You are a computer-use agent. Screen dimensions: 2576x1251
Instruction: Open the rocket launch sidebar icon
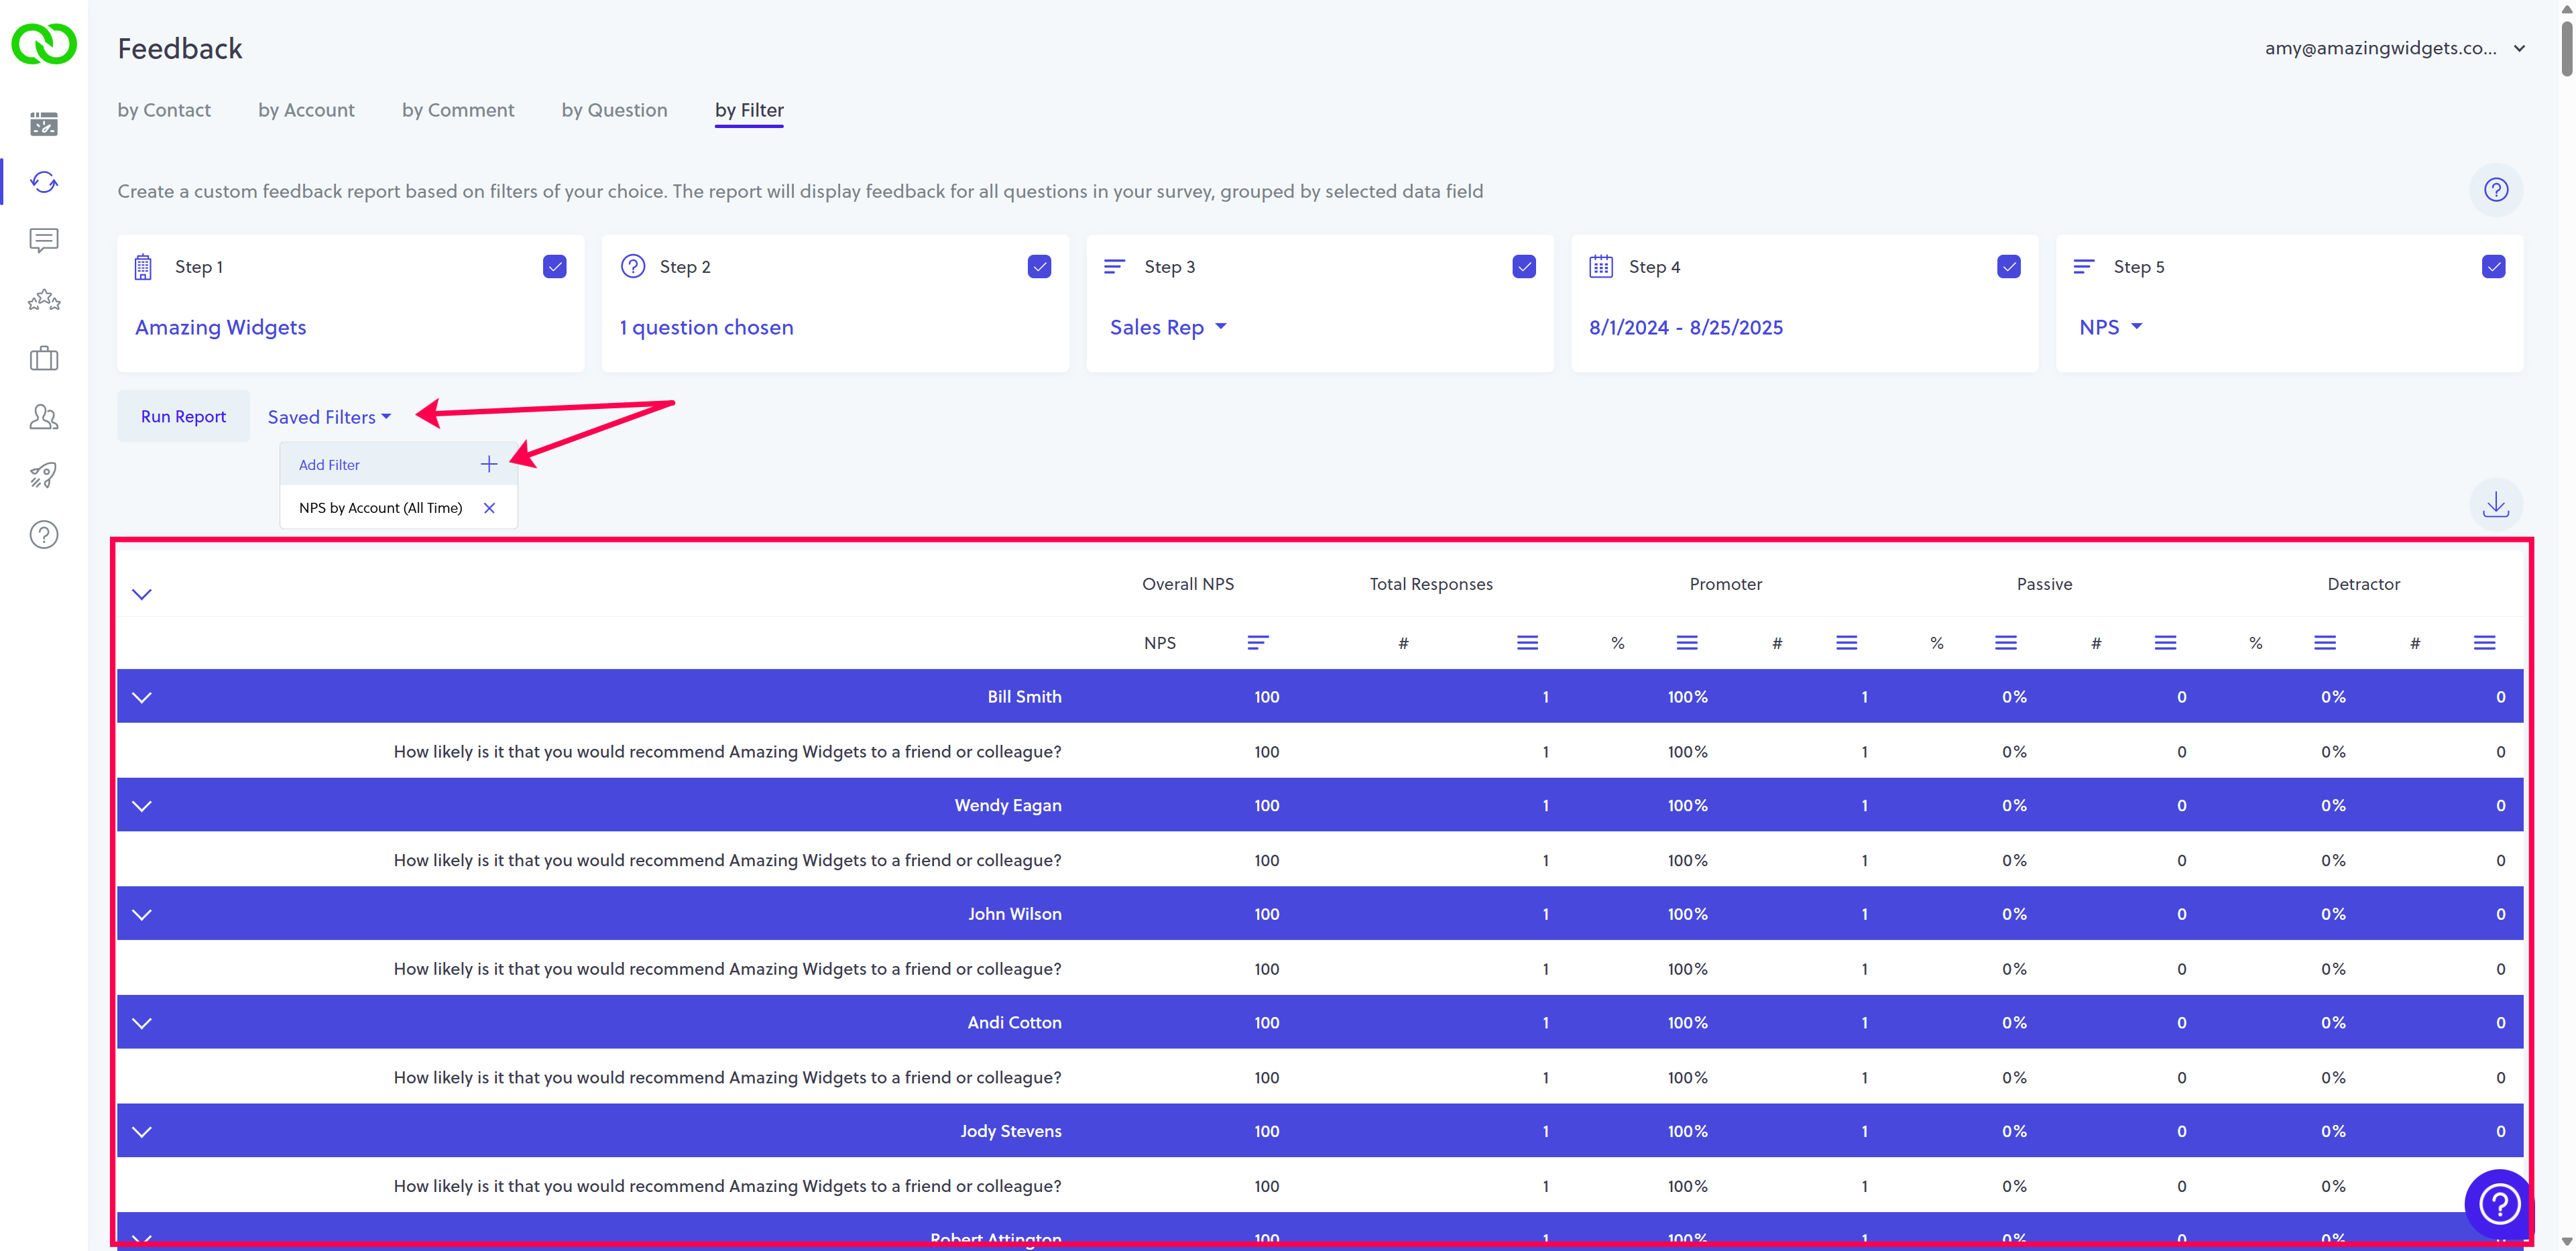[44, 475]
